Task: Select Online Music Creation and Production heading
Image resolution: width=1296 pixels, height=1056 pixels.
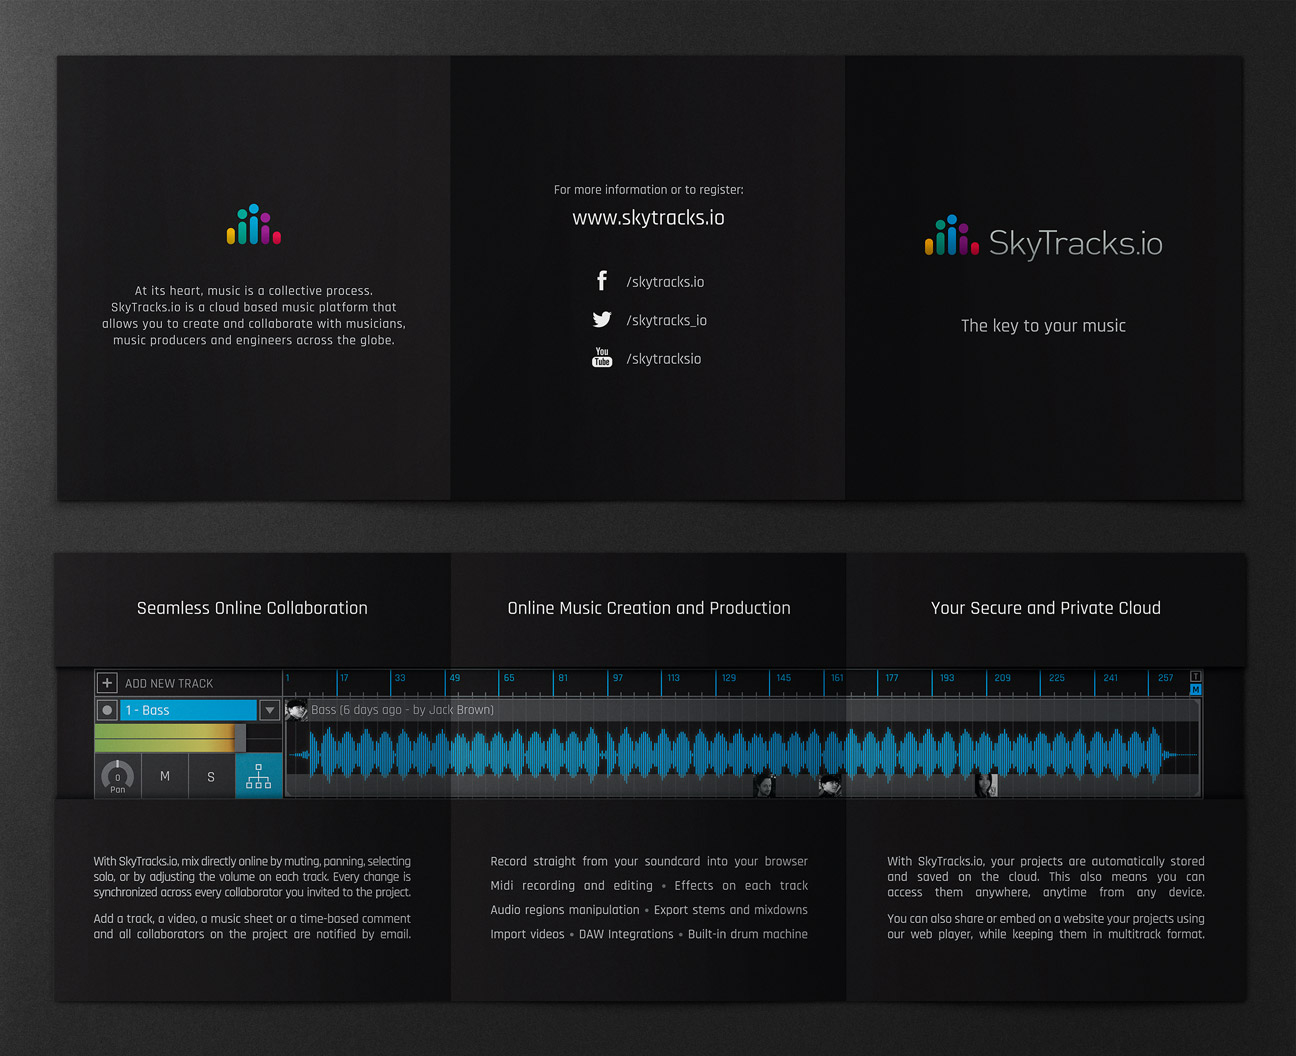Action: pos(649,608)
